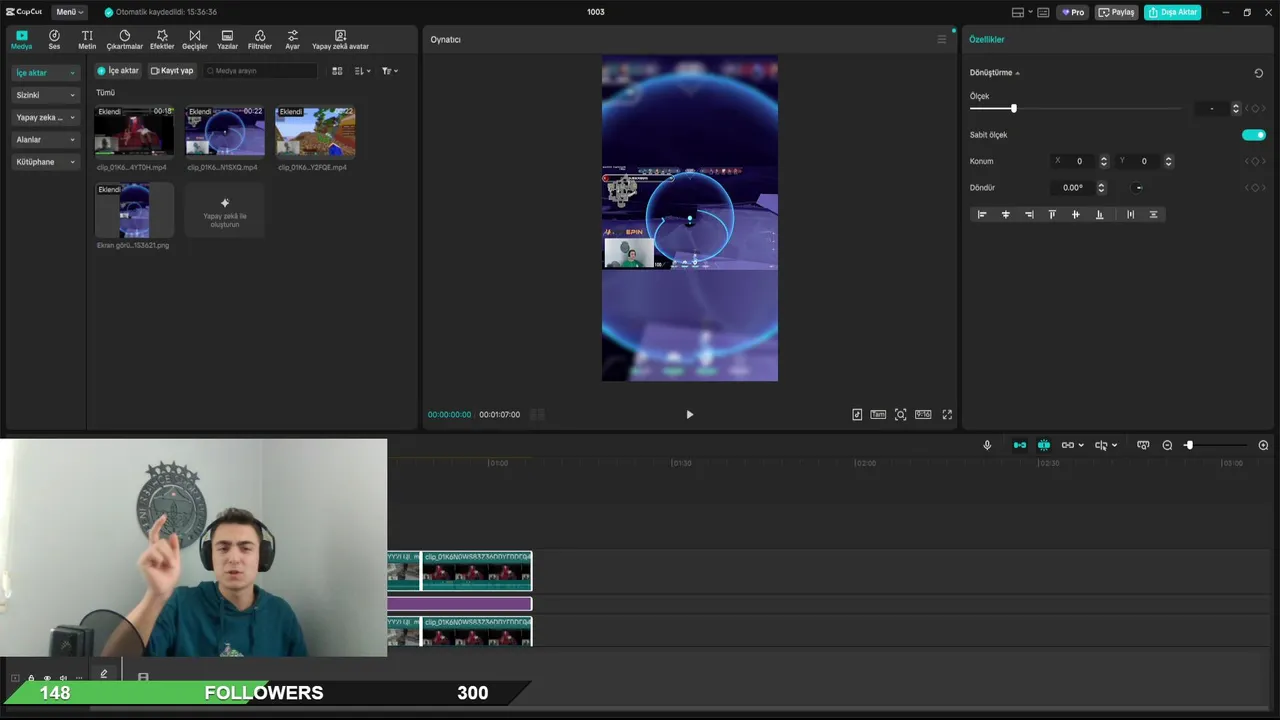This screenshot has height=720, width=1280.
Task: Click the Kayıt yap record button
Action: pyautogui.click(x=172, y=71)
